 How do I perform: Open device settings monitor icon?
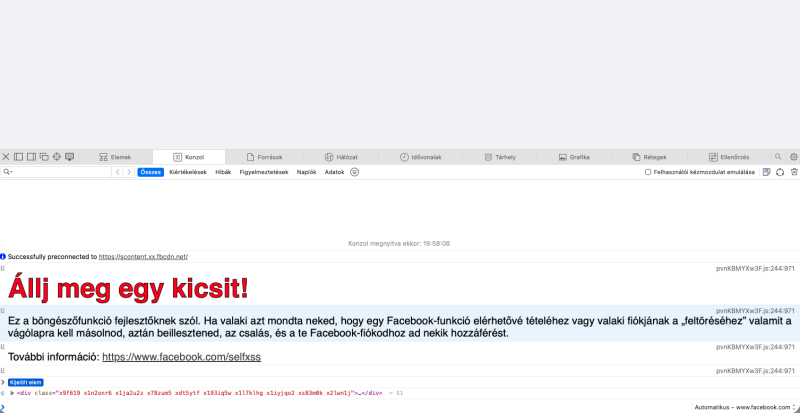(69, 157)
